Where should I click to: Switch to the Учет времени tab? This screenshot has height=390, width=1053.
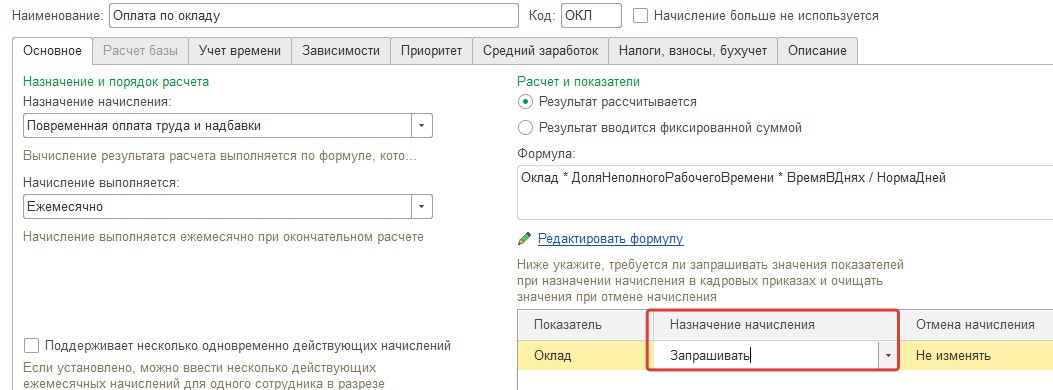pyautogui.click(x=240, y=51)
